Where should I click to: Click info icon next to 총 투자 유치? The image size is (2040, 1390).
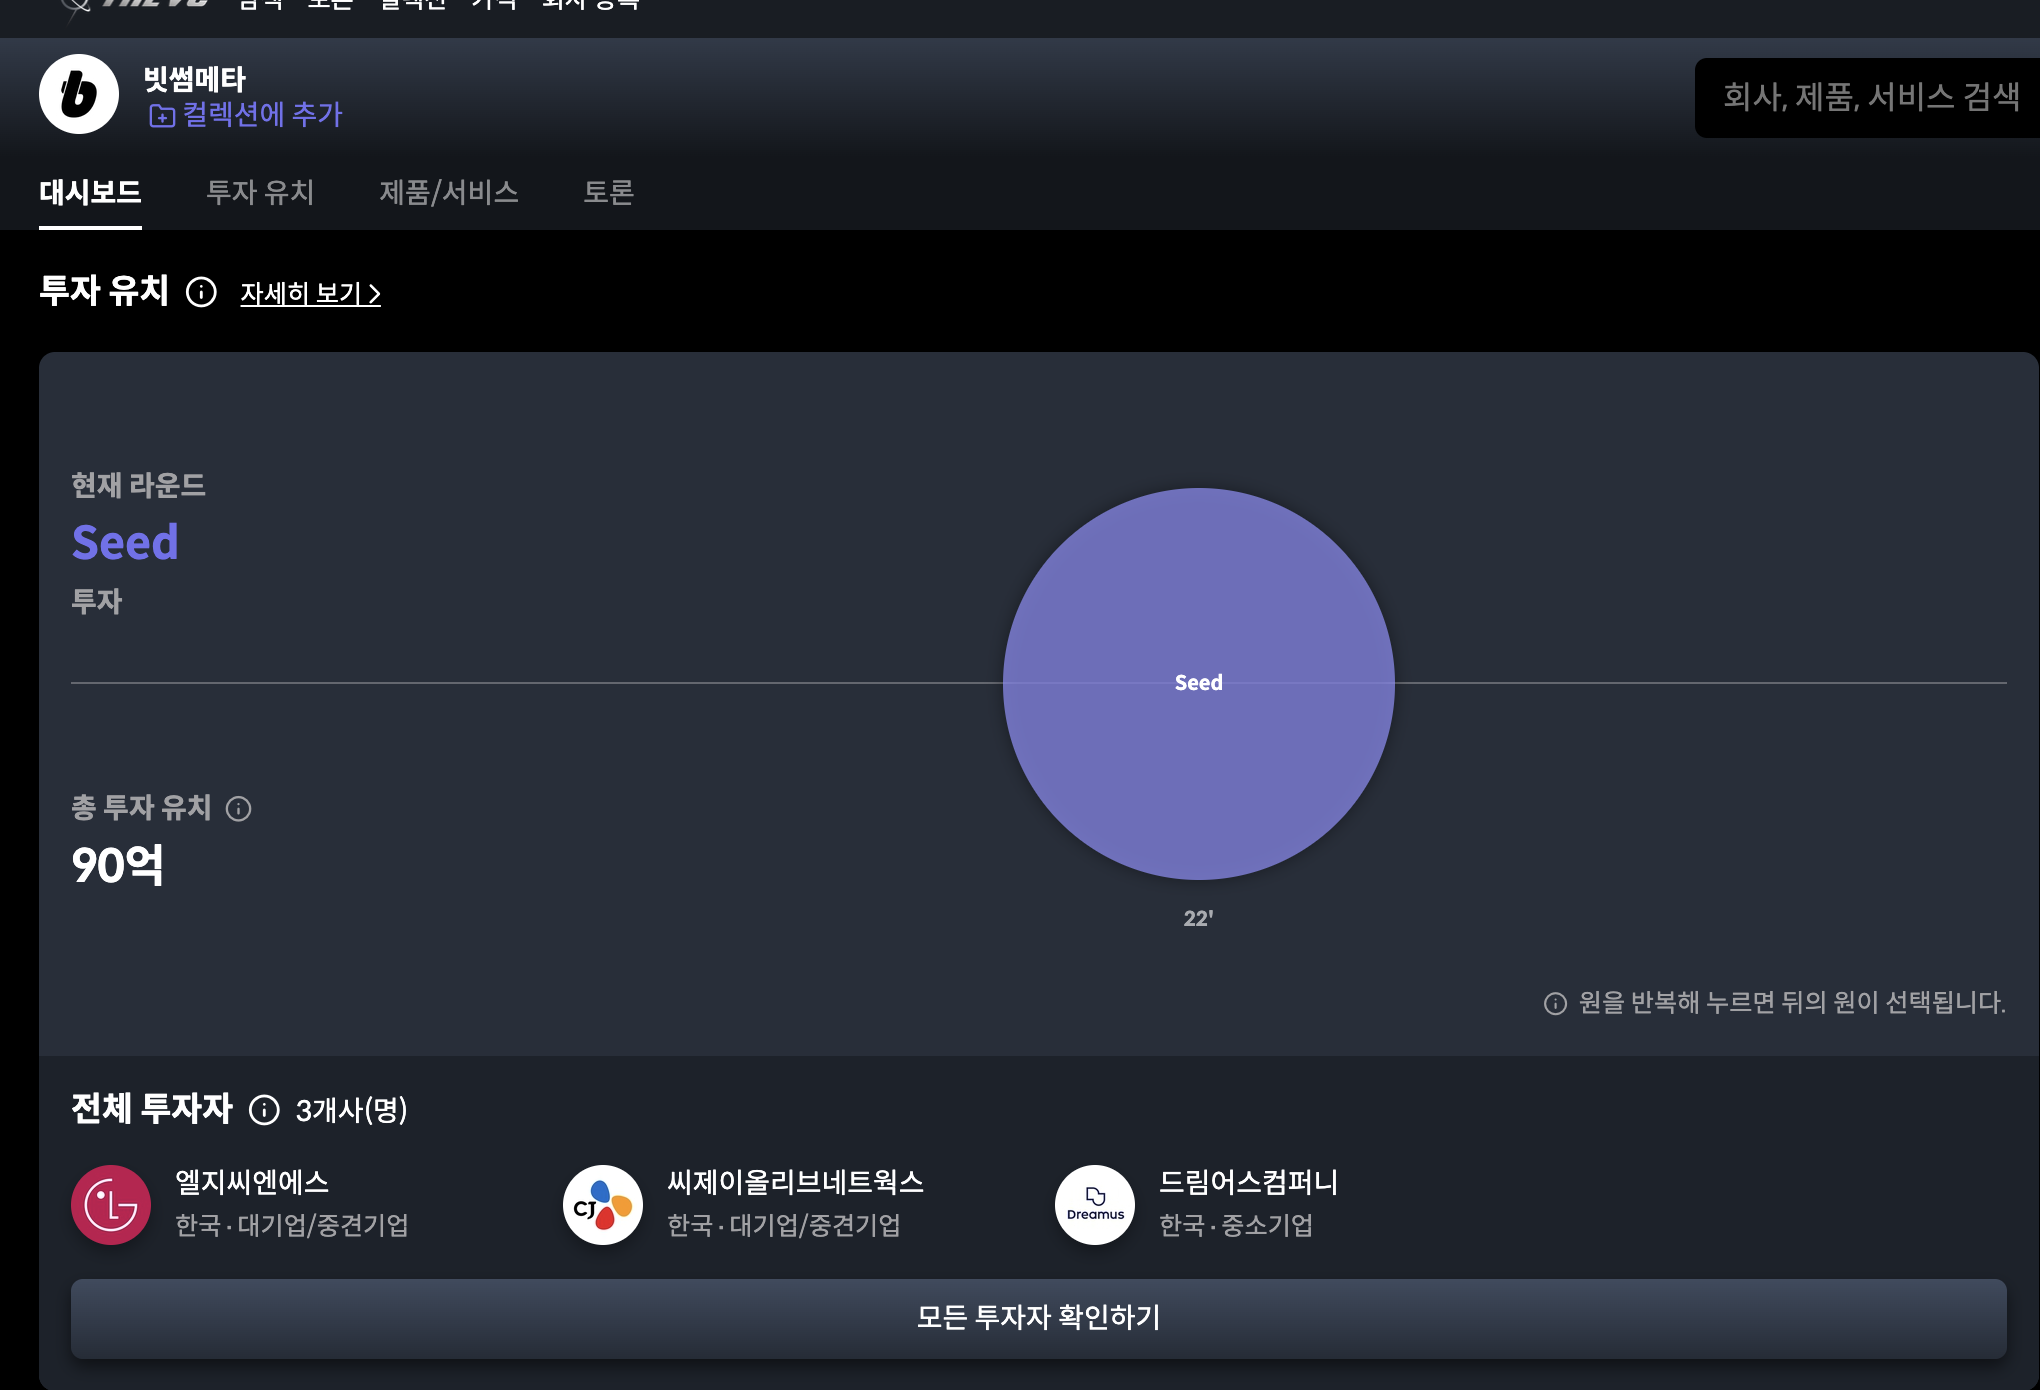pos(239,808)
